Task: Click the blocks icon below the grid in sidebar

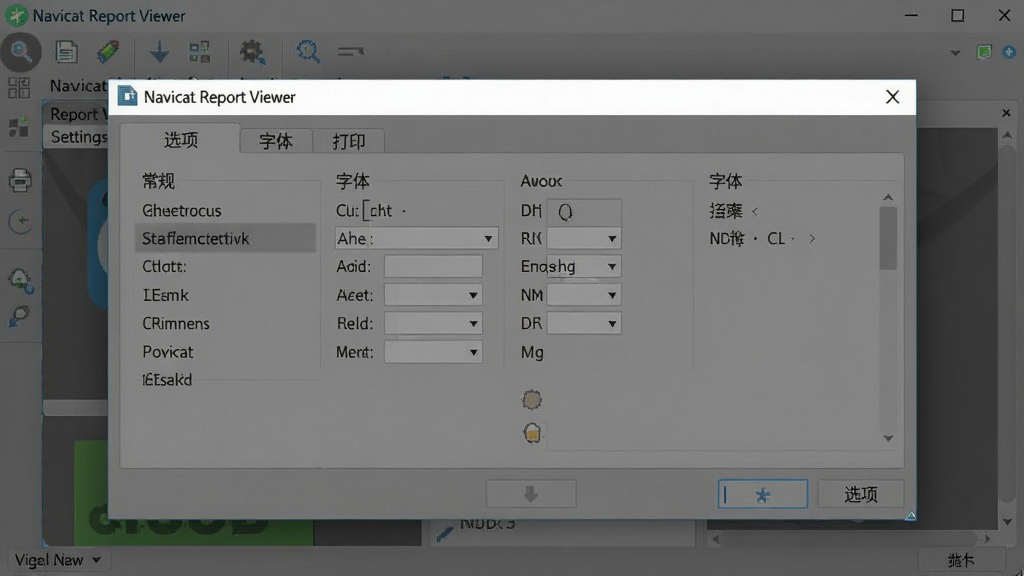Action: click(x=19, y=126)
